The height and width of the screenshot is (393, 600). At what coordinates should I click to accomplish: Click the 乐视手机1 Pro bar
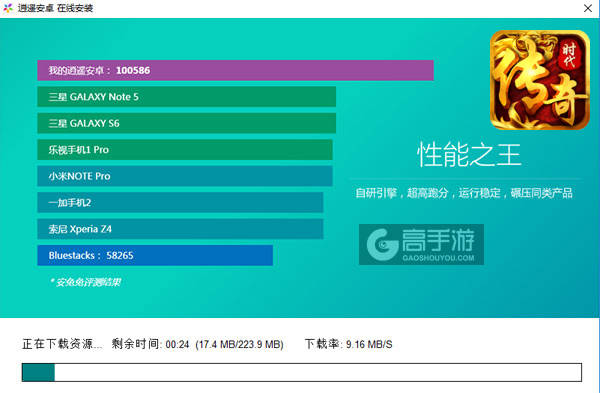[185, 150]
